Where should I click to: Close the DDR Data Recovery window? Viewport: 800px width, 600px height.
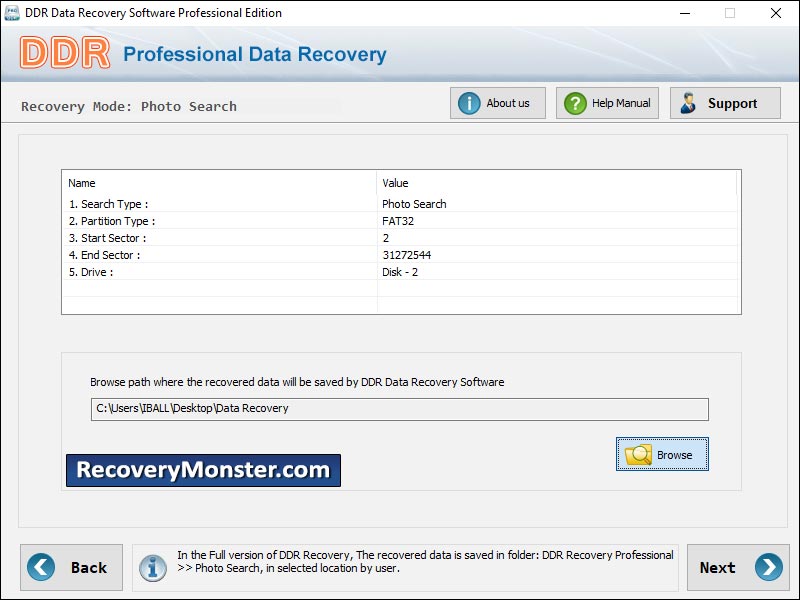[776, 13]
